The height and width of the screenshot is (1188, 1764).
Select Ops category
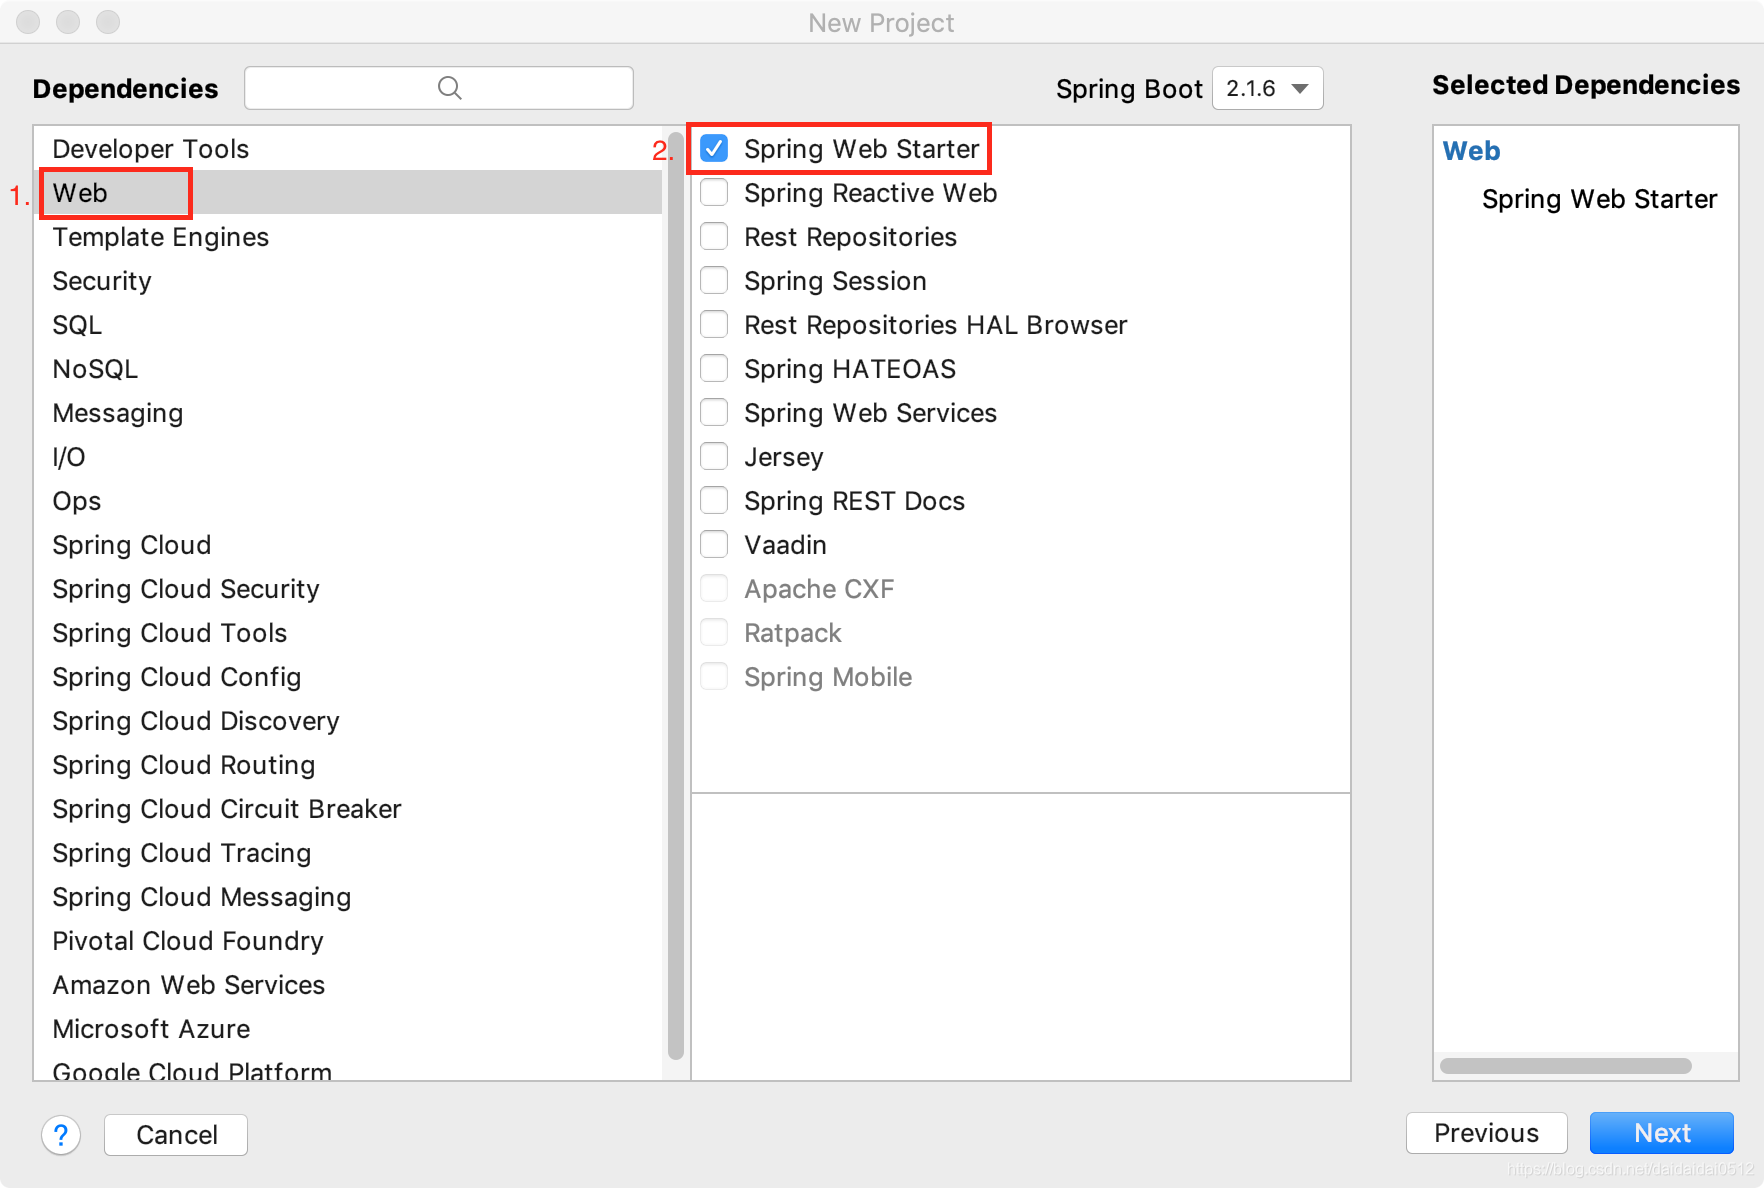pos(348,501)
